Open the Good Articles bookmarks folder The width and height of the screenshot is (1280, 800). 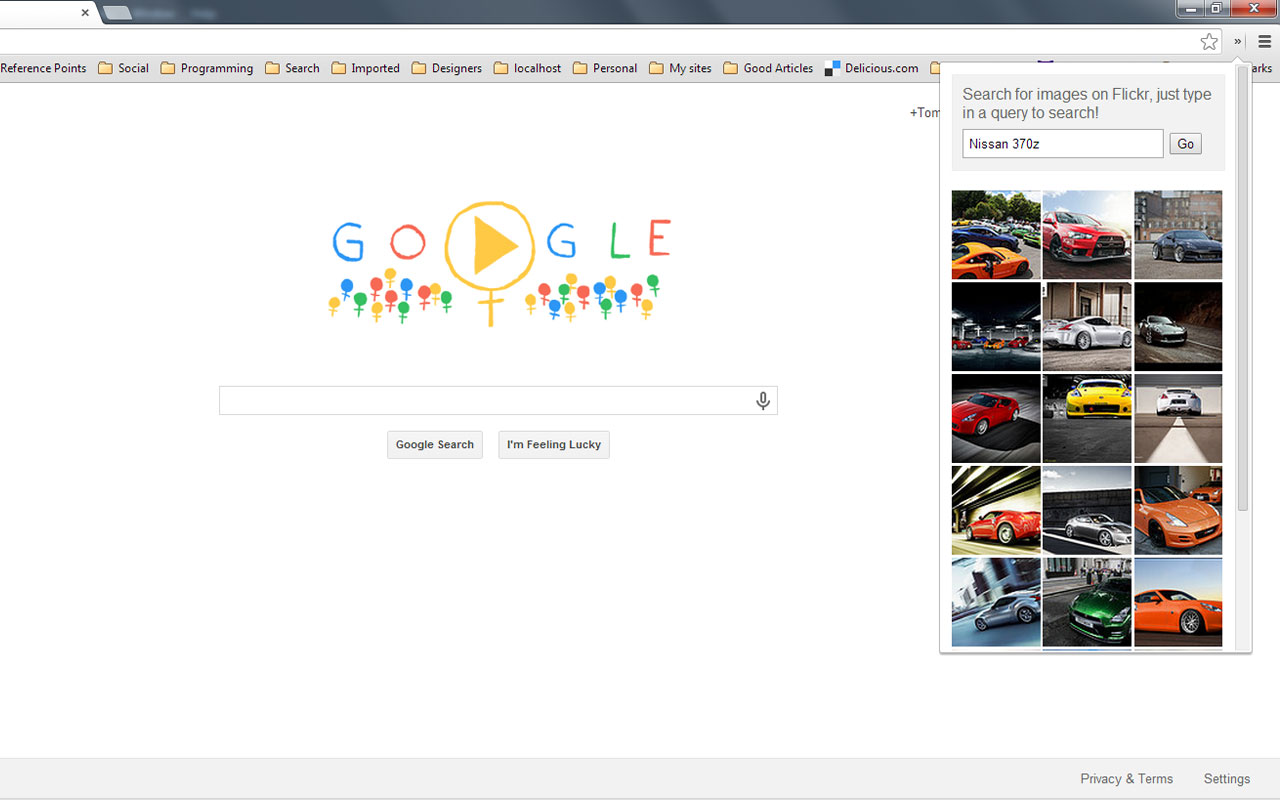coord(768,68)
